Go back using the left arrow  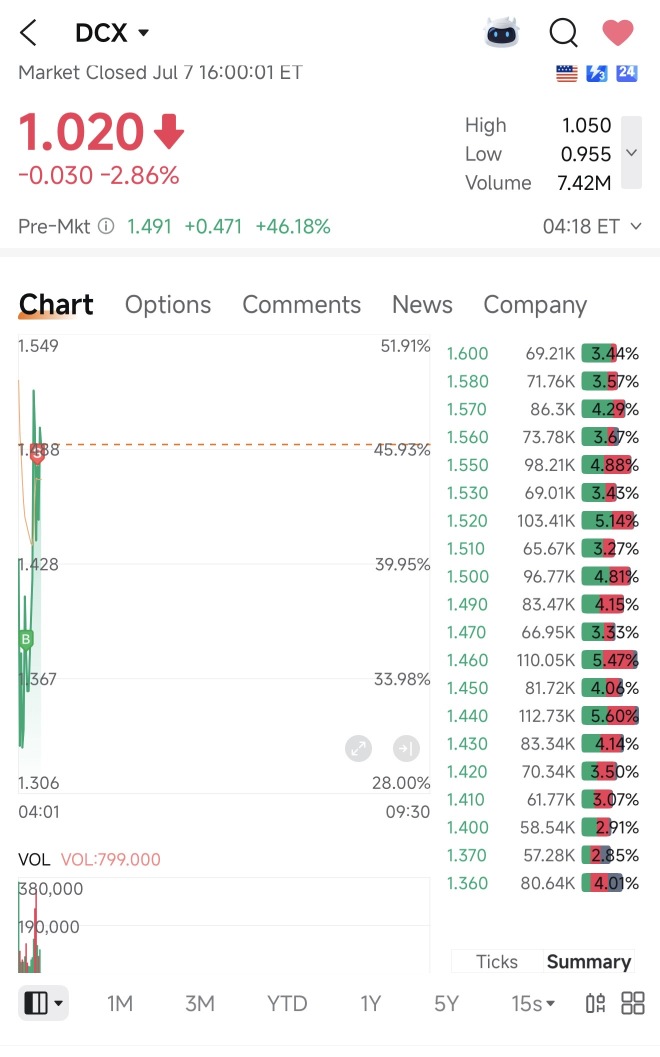point(28,32)
